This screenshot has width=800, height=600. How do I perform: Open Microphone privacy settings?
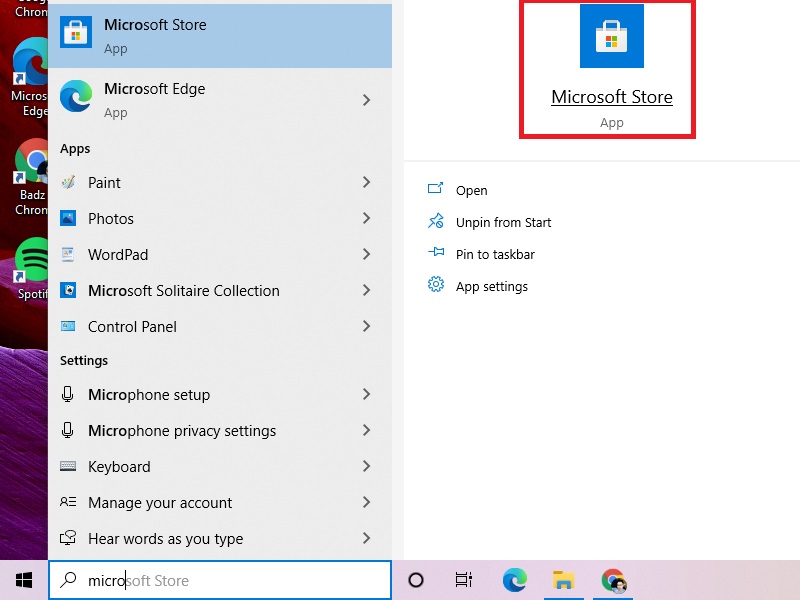220,431
